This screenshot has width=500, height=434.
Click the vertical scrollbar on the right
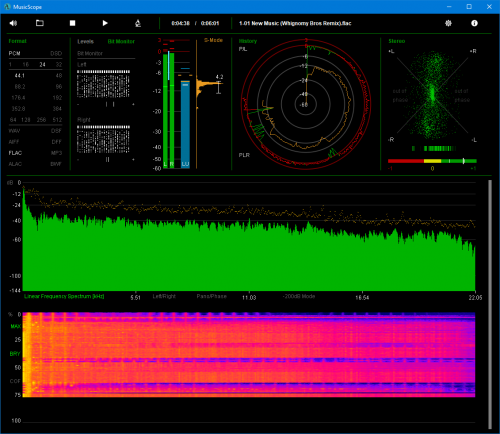click(x=490, y=304)
